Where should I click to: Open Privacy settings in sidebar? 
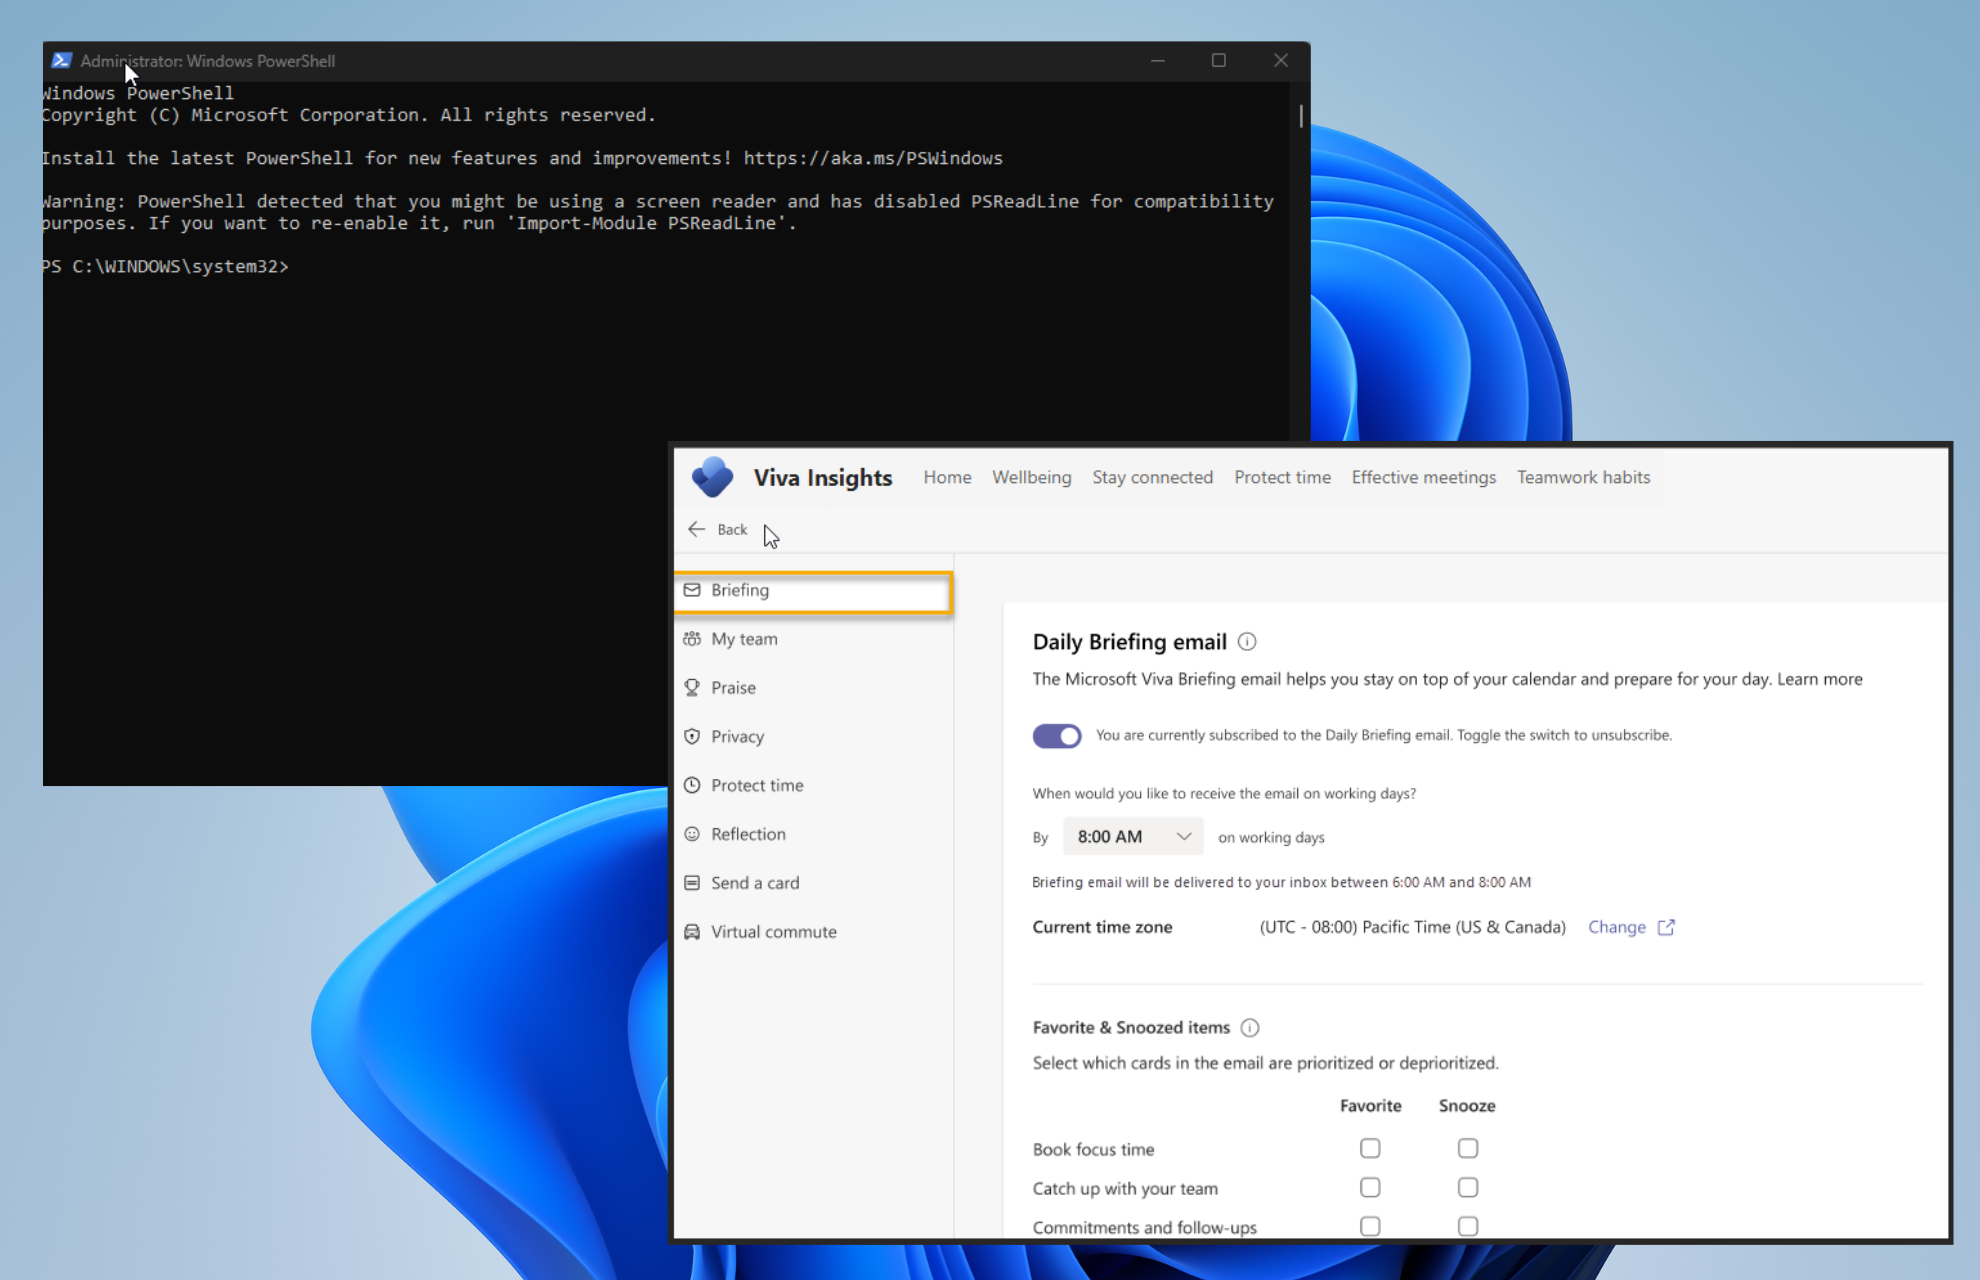point(813,737)
